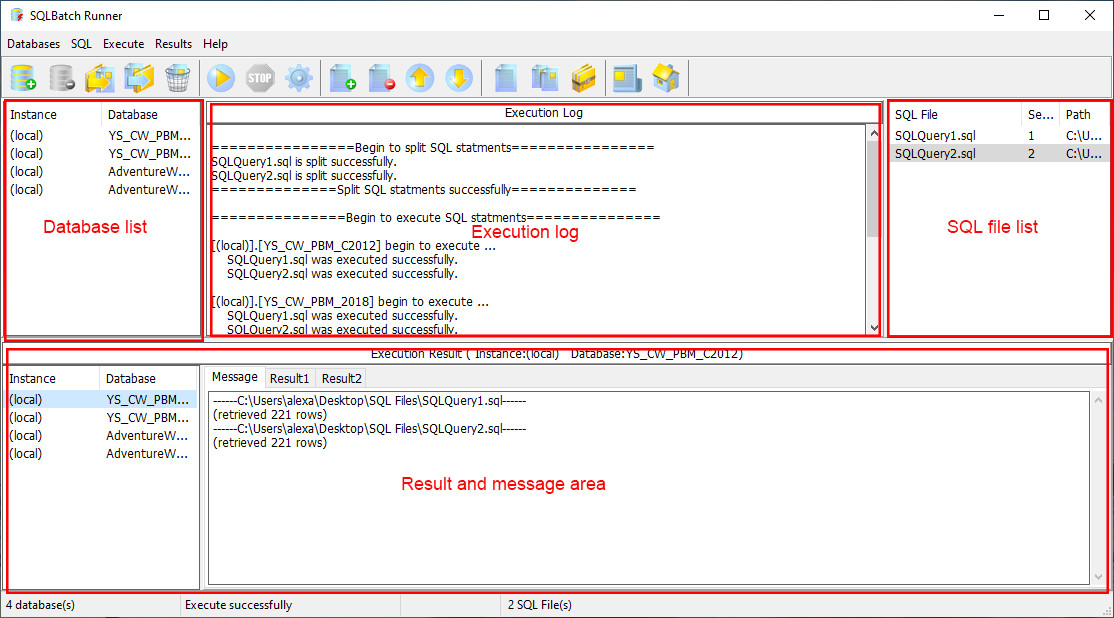Click the Remove SQL file icon
The width and height of the screenshot is (1114, 618).
(382, 77)
